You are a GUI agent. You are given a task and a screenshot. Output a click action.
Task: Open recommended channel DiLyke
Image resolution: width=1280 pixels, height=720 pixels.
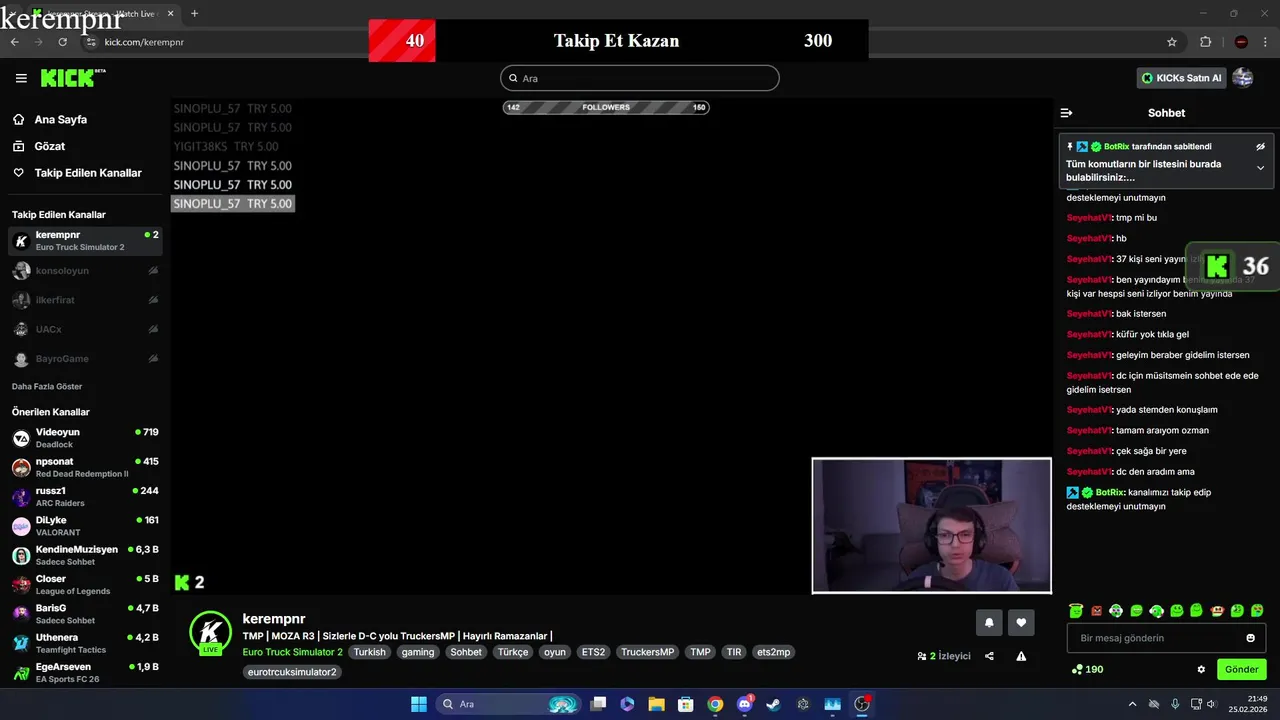tap(85, 526)
